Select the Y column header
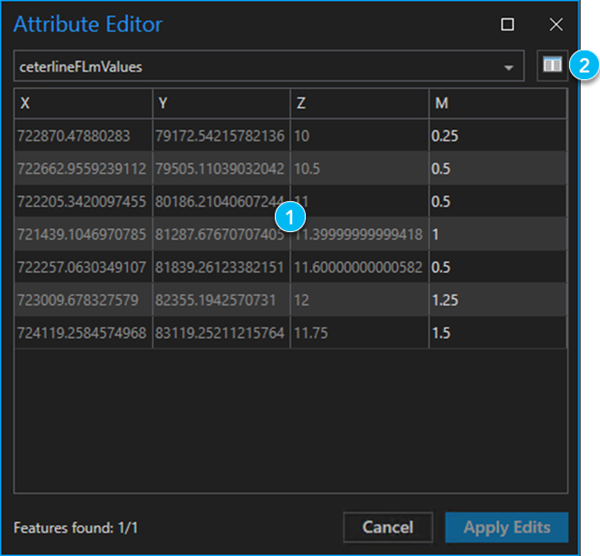Screen dimensions: 600x556 tap(221, 104)
